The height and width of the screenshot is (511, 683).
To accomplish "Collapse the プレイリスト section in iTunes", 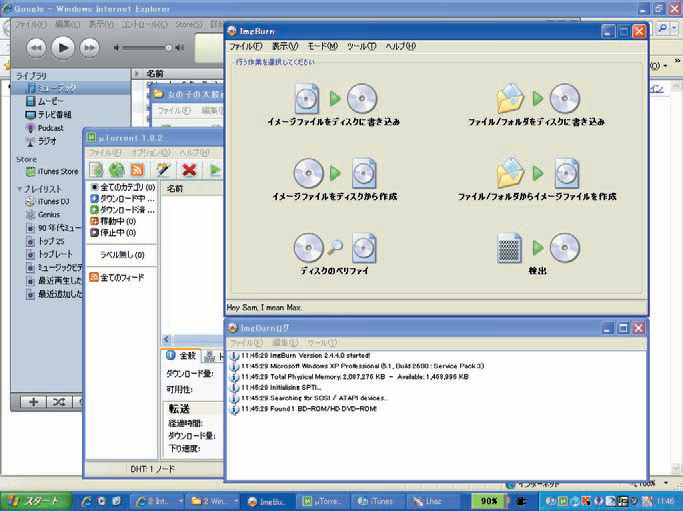I will pos(20,189).
